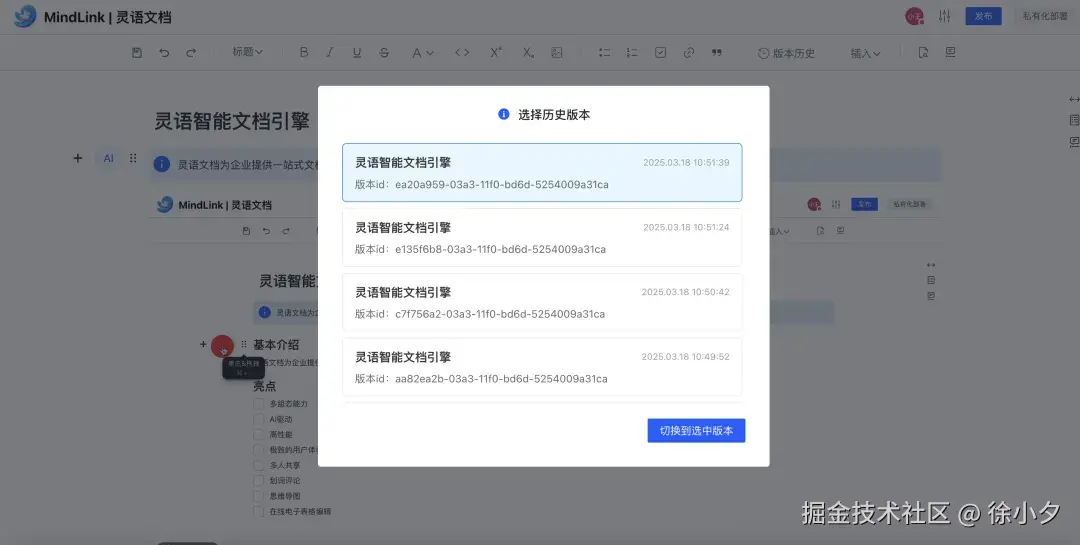Insert inline code with the <> icon

coord(462,52)
